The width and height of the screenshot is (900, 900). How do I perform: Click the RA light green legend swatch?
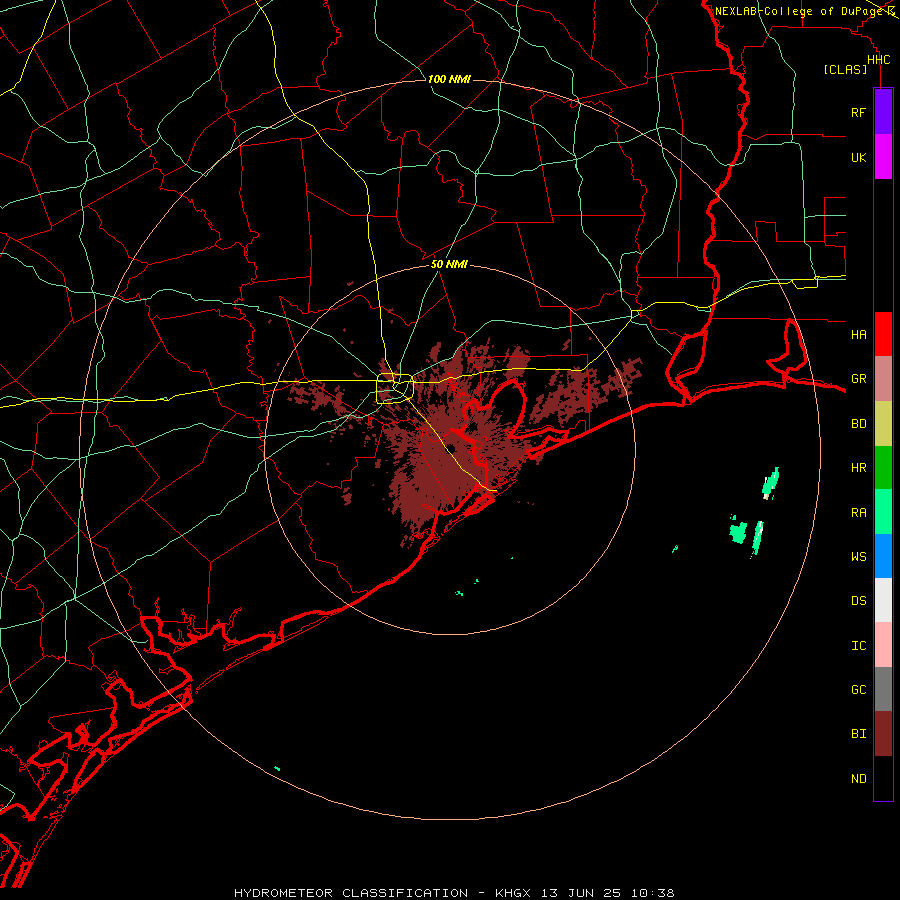[x=883, y=511]
